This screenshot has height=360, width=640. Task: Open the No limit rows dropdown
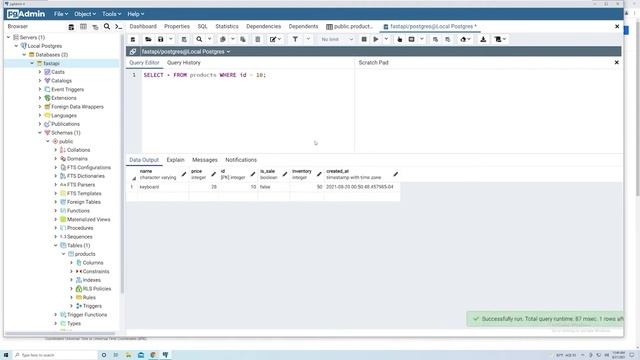(336, 39)
